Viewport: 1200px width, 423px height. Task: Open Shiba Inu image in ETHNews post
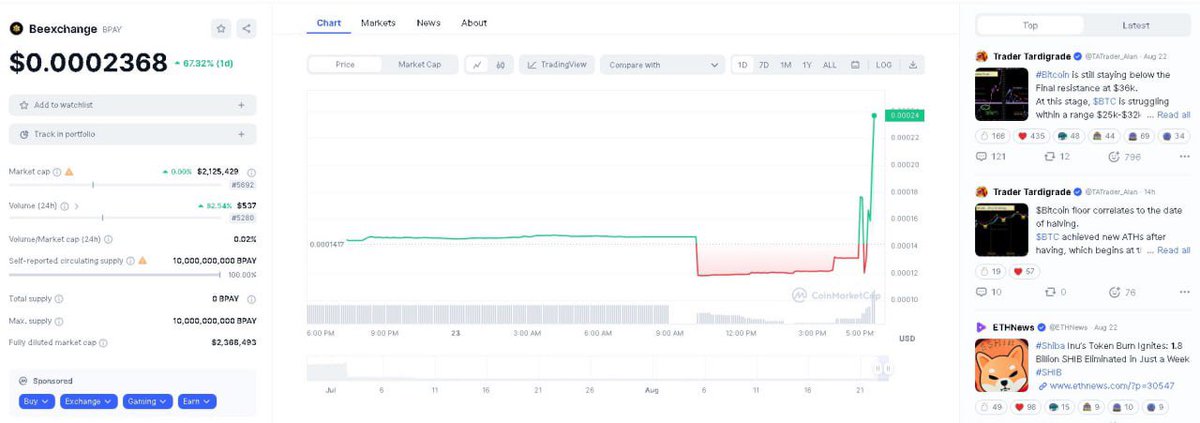point(1002,367)
